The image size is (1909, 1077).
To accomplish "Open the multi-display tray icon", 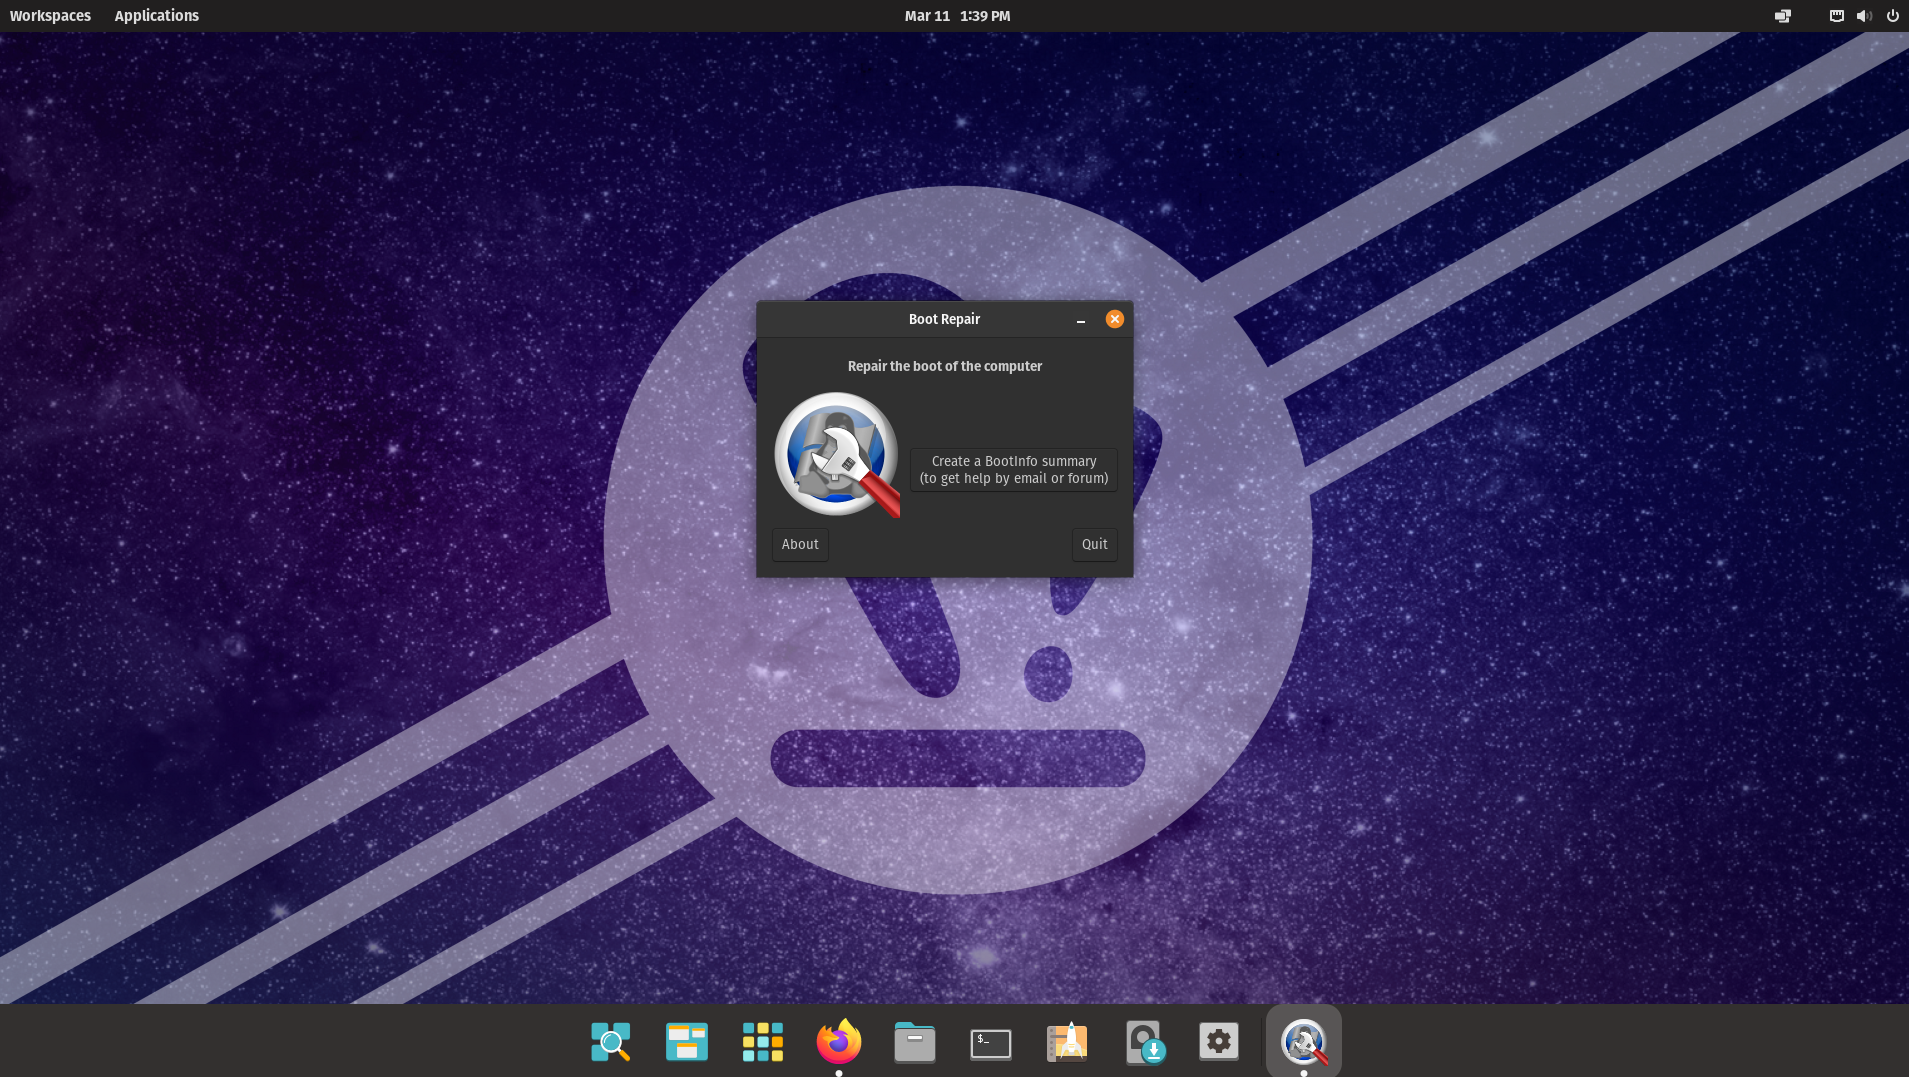I will pos(1783,16).
